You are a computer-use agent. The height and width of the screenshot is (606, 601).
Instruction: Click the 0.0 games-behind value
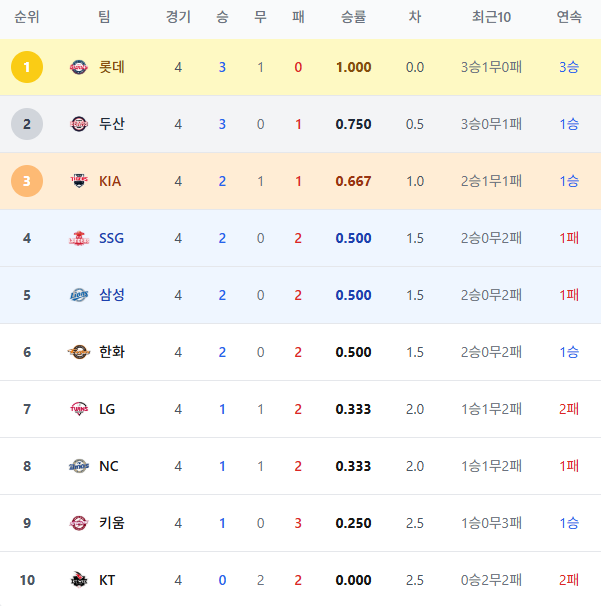click(415, 67)
